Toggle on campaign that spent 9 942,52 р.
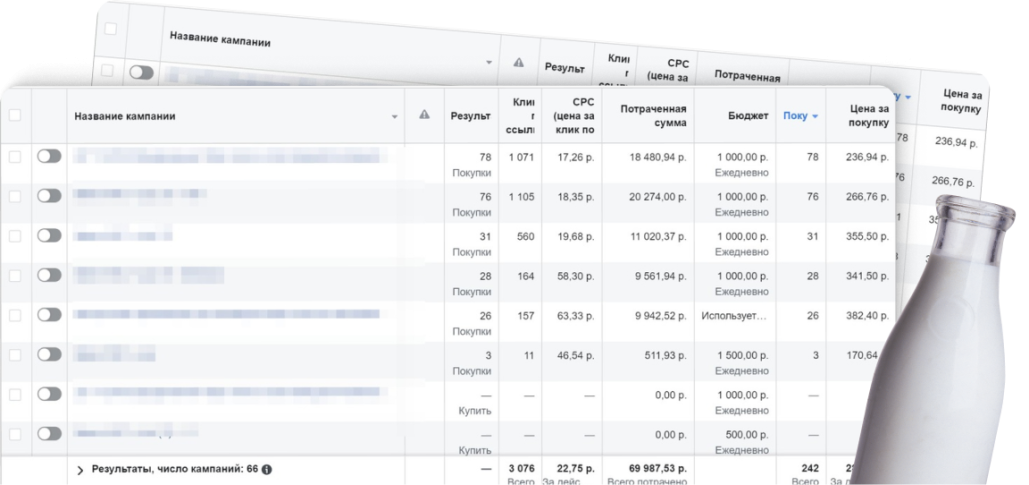Image resolution: width=1029 pixels, height=485 pixels. 49,314
